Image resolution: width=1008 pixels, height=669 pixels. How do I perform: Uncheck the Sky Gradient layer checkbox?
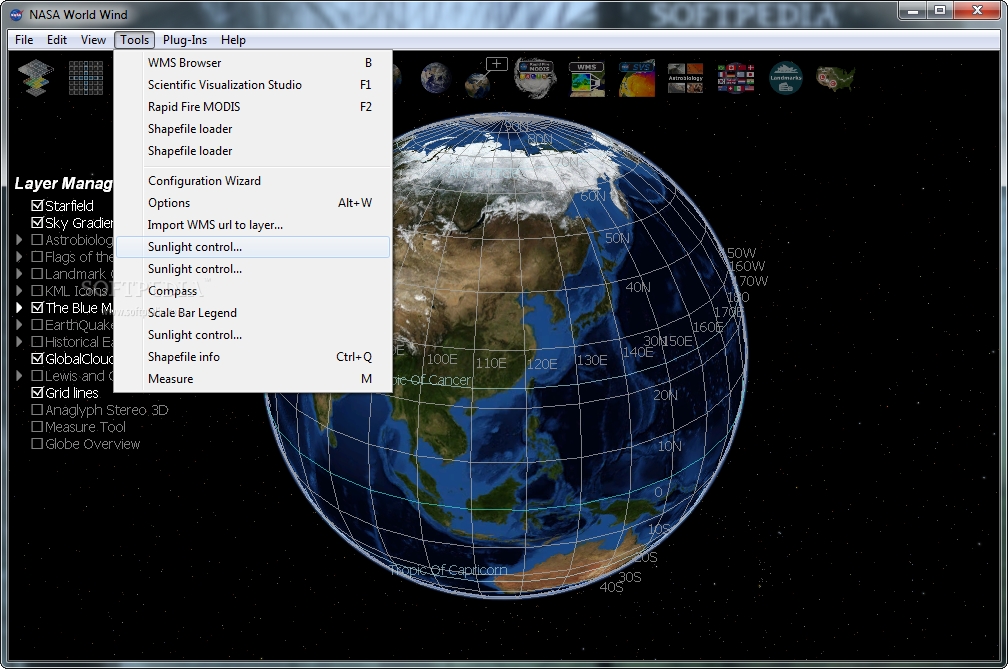pos(37,223)
